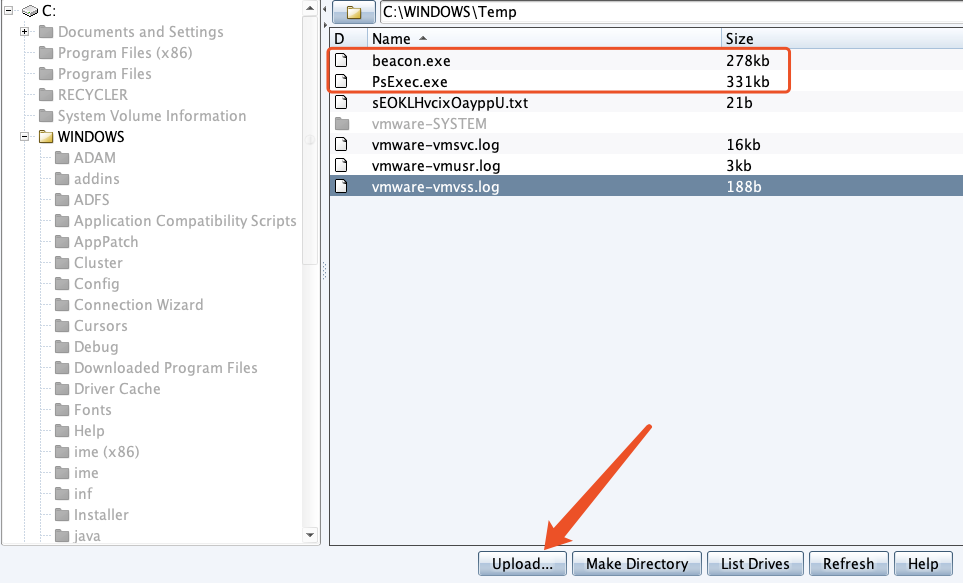Collapse the C: drive tree node
This screenshot has width=963, height=583.
click(9, 10)
